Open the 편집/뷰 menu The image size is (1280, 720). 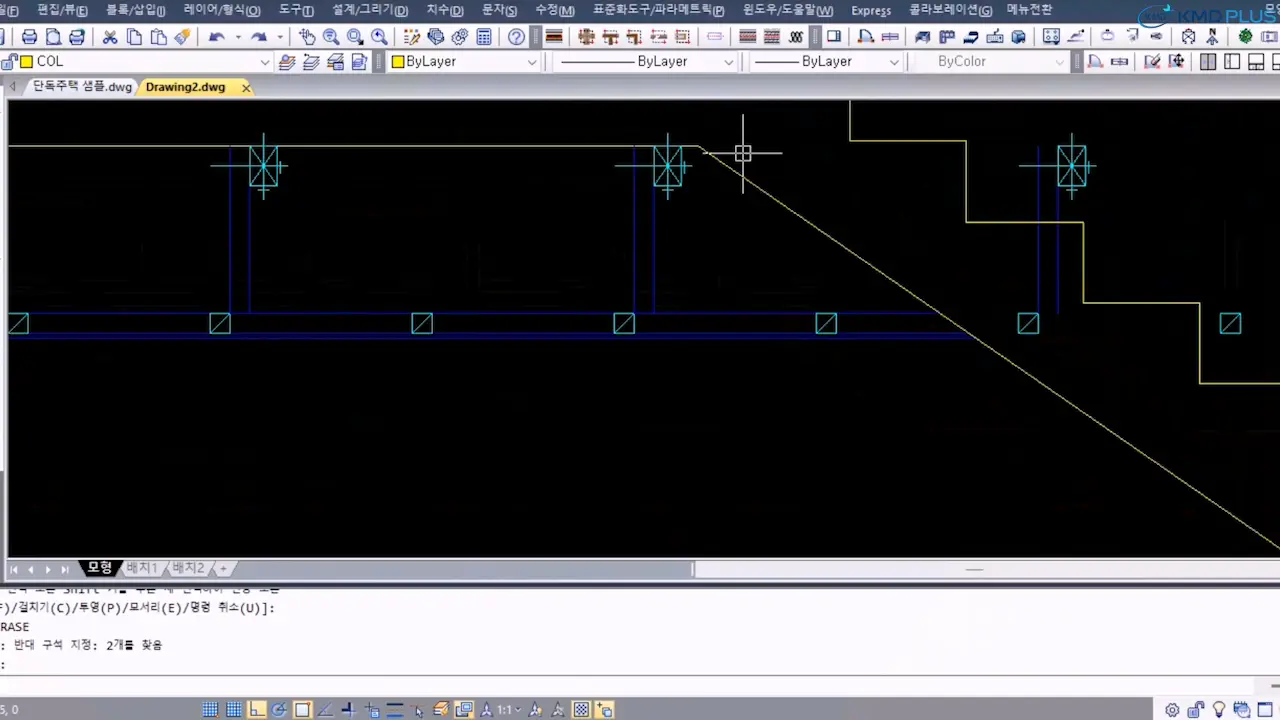[62, 10]
